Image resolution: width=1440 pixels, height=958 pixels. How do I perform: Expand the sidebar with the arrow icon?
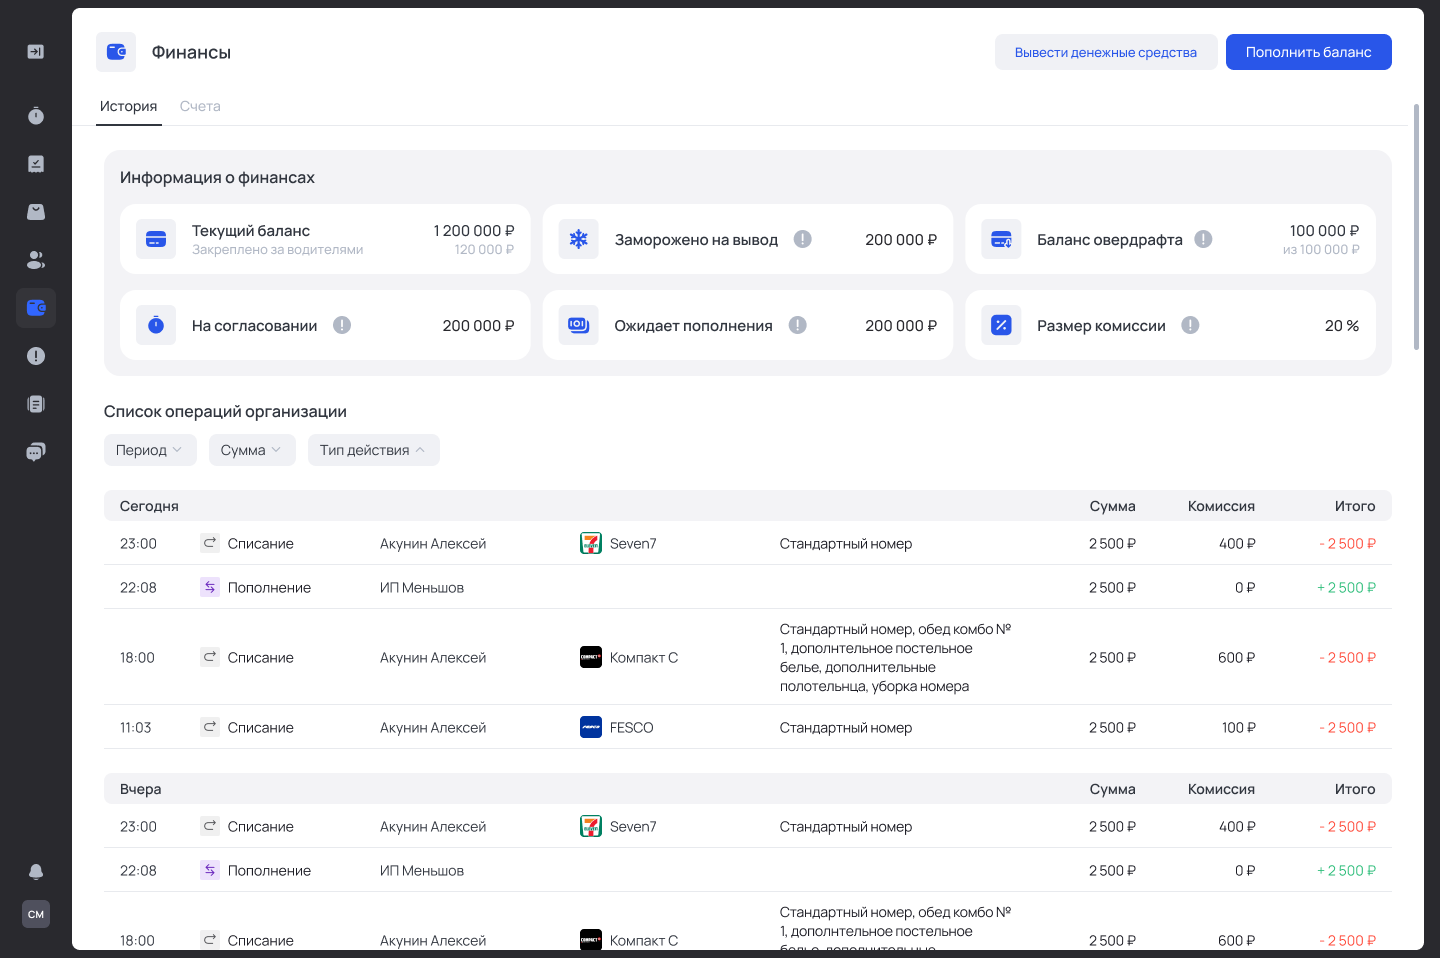tap(36, 52)
